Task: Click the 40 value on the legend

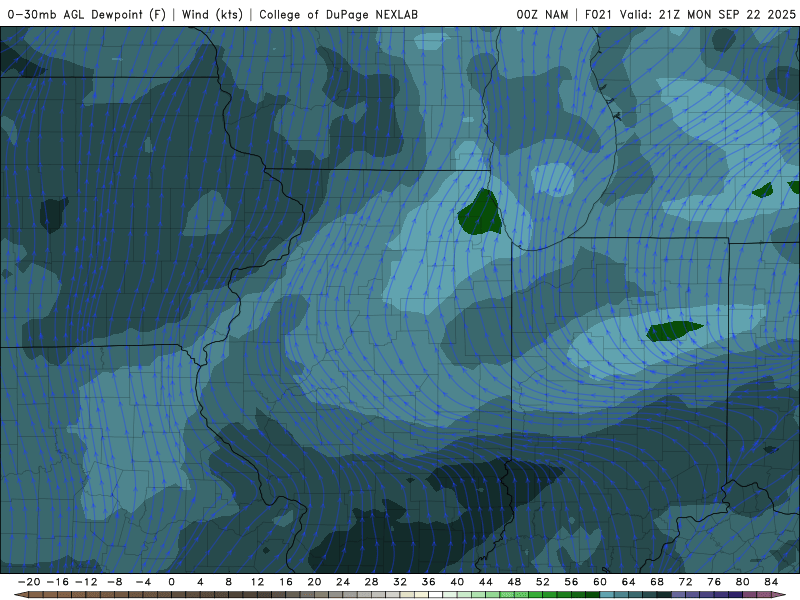Action: [457, 582]
